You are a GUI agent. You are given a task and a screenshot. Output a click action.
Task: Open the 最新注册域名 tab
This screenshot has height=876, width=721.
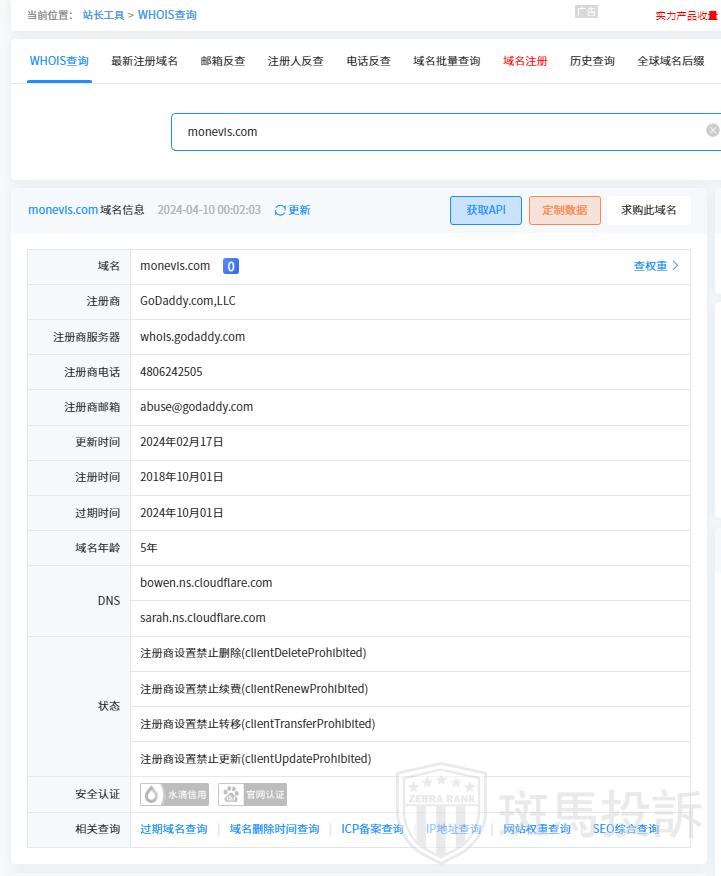pos(144,61)
